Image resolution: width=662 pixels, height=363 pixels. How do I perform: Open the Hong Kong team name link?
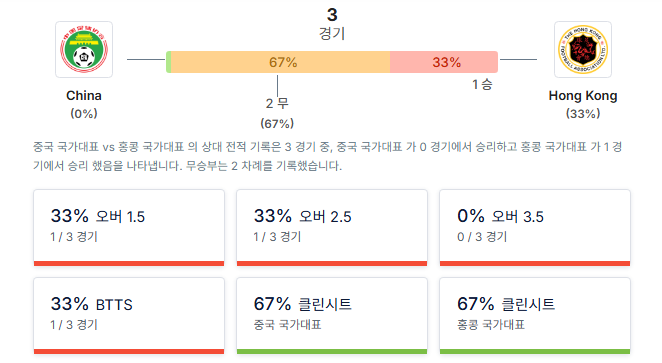583,96
